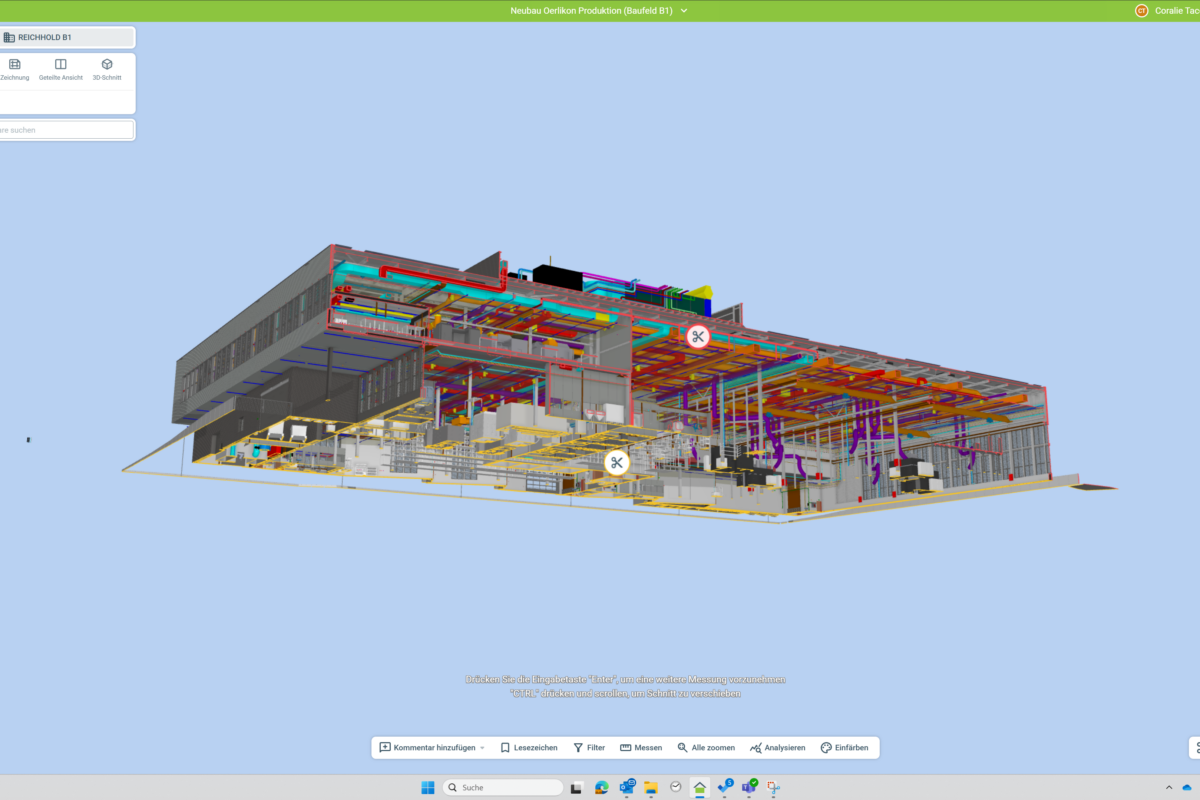The image size is (1200, 800).
Task: Open the Filter tool
Action: (589, 748)
